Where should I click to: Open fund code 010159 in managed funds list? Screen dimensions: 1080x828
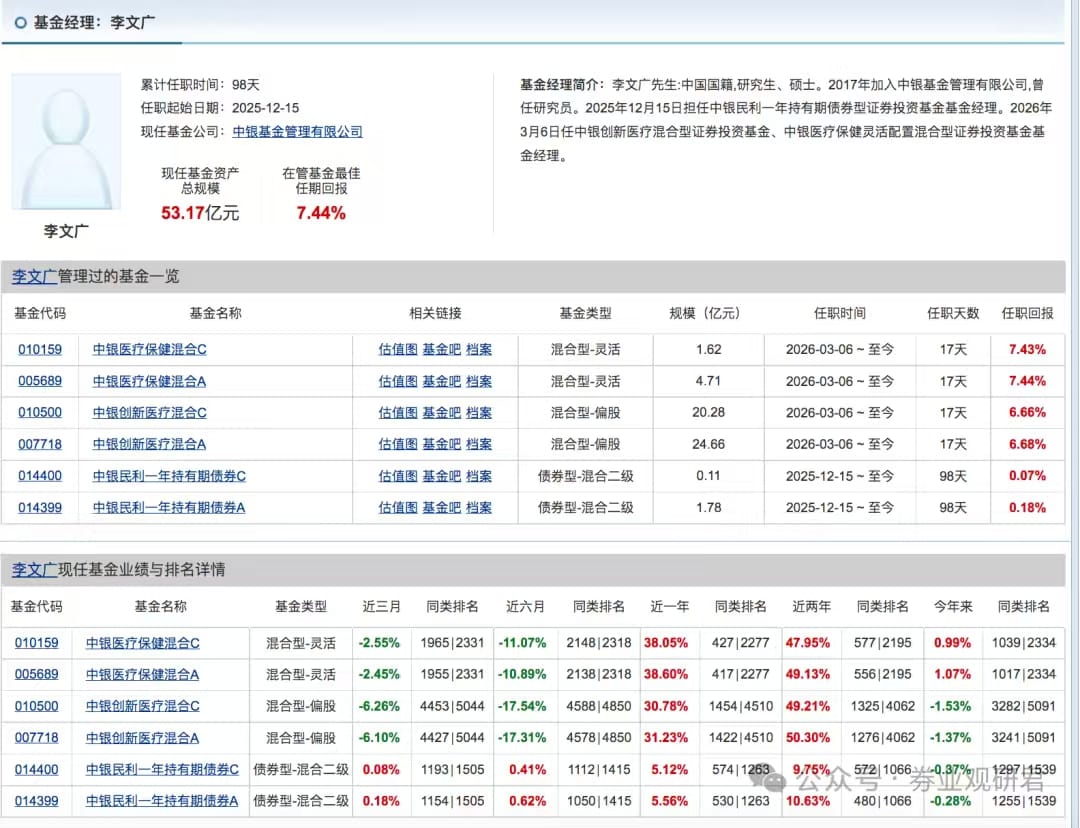click(x=40, y=349)
